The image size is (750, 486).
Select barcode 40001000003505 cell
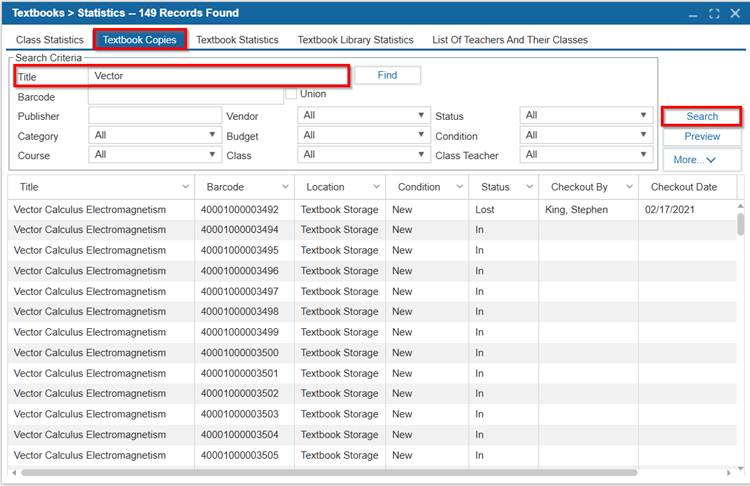(244, 455)
